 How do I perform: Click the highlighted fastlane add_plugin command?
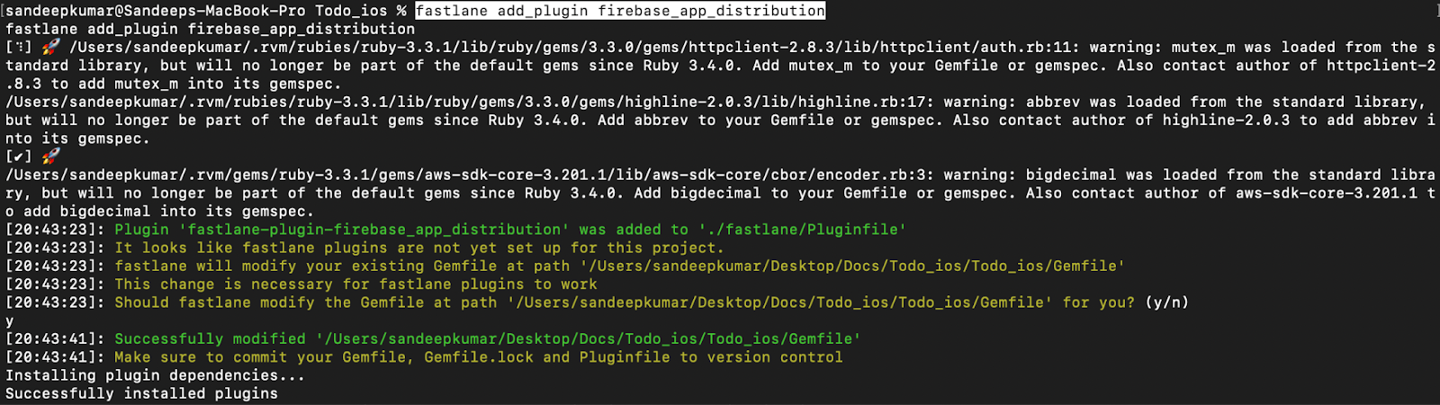pyautogui.click(x=620, y=11)
